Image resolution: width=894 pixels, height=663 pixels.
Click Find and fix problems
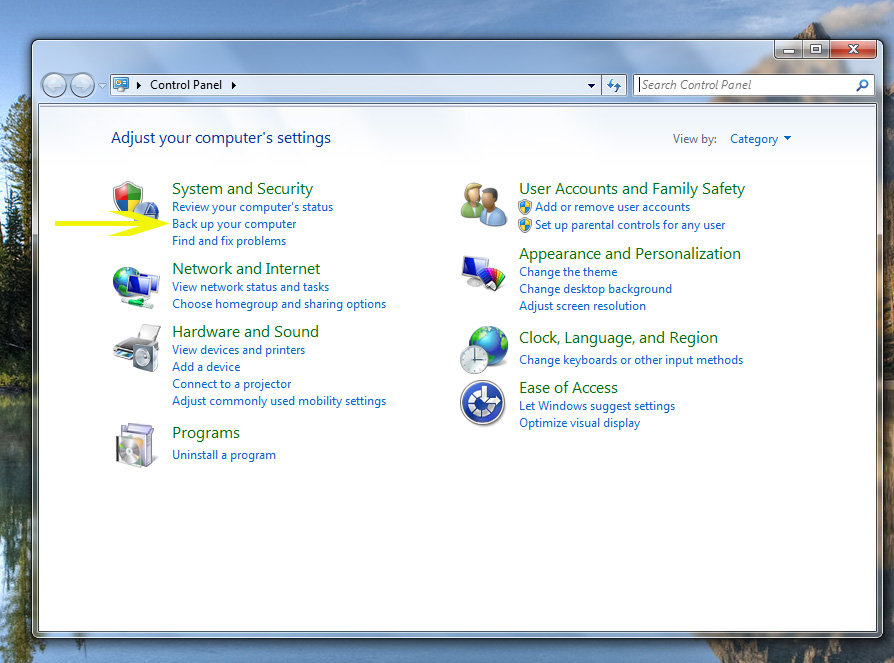229,241
